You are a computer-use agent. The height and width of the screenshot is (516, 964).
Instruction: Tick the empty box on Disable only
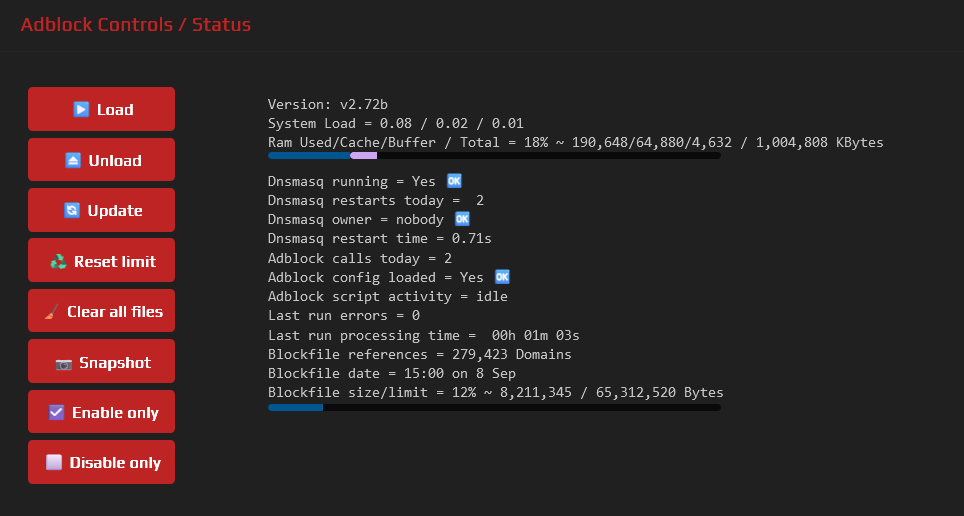[54, 462]
